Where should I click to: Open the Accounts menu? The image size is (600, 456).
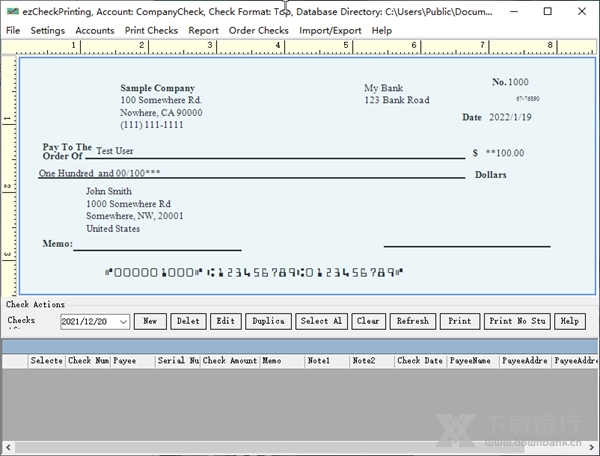[x=95, y=30]
